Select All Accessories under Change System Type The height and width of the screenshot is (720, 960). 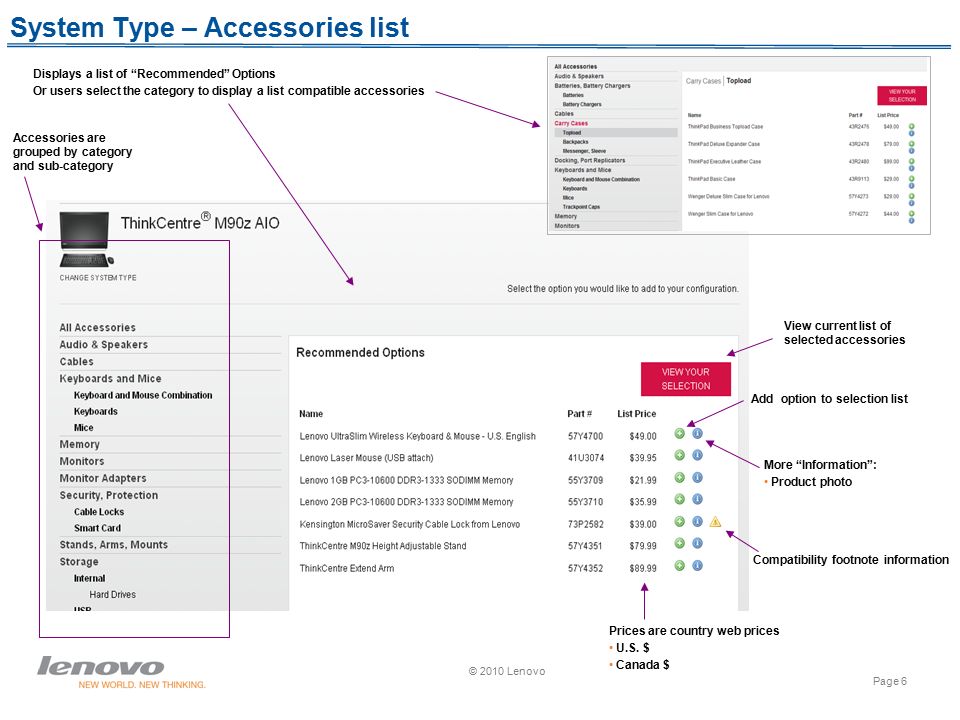[x=98, y=328]
